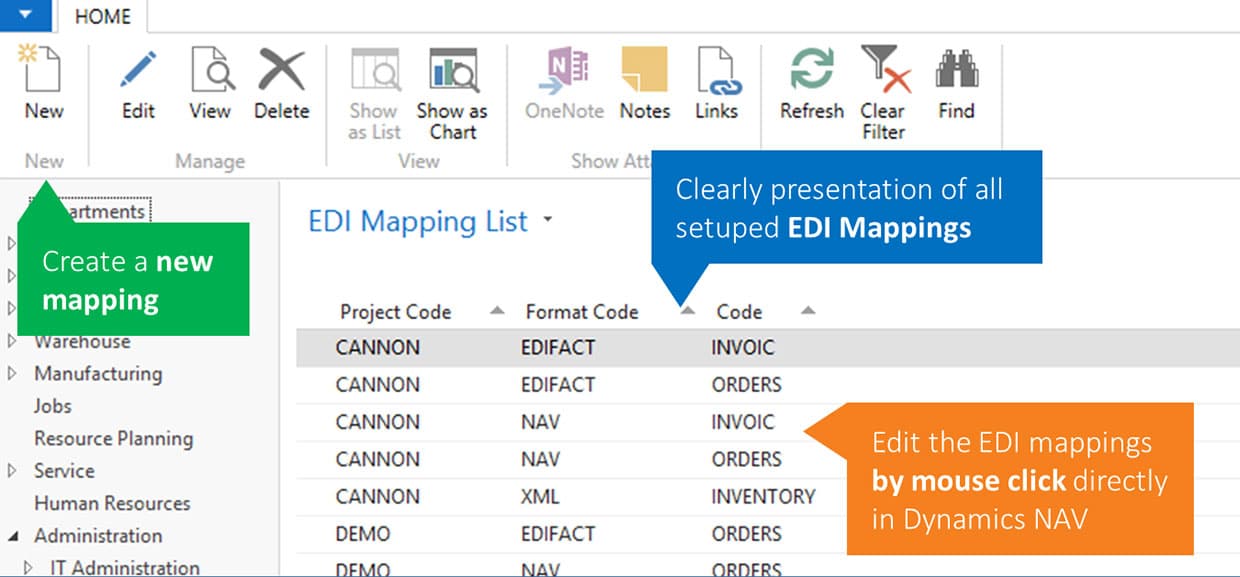1240x577 pixels.
Task: Expand the IT Administration tree node
Action: 28,567
